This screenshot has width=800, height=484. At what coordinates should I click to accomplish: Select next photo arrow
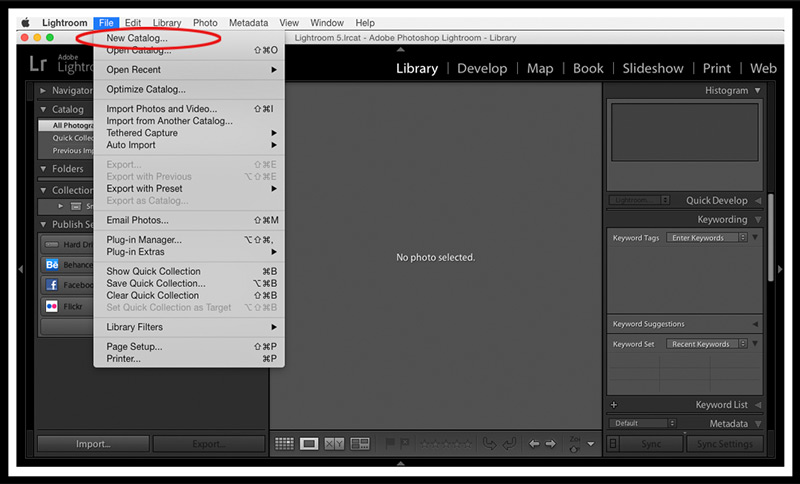point(550,444)
